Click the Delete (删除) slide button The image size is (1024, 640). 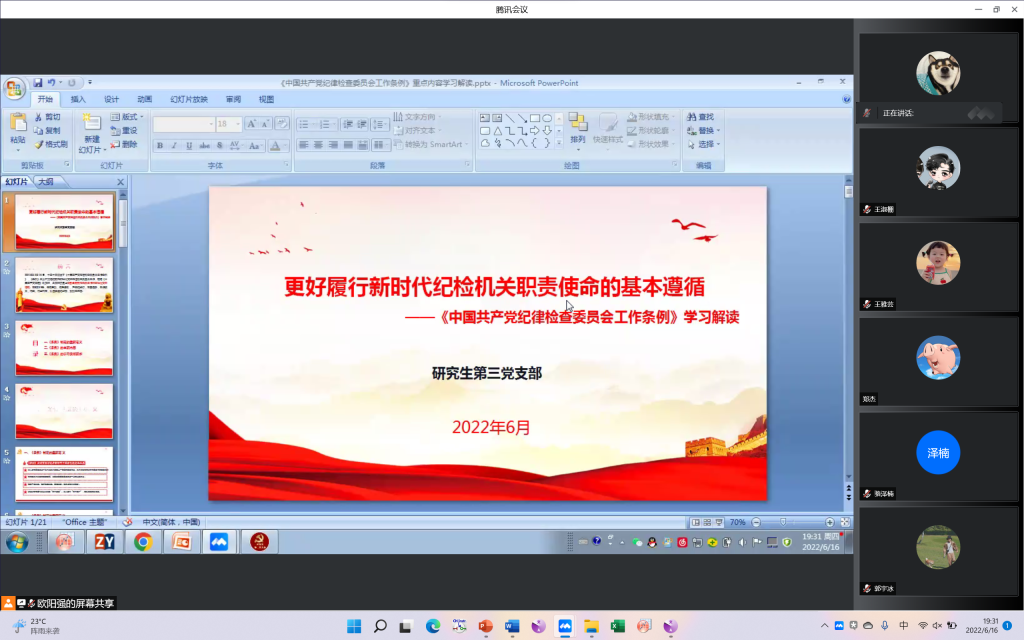(x=126, y=144)
